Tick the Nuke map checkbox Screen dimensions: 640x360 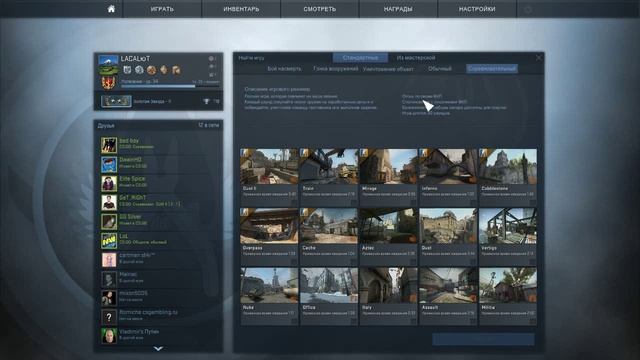tap(294, 322)
